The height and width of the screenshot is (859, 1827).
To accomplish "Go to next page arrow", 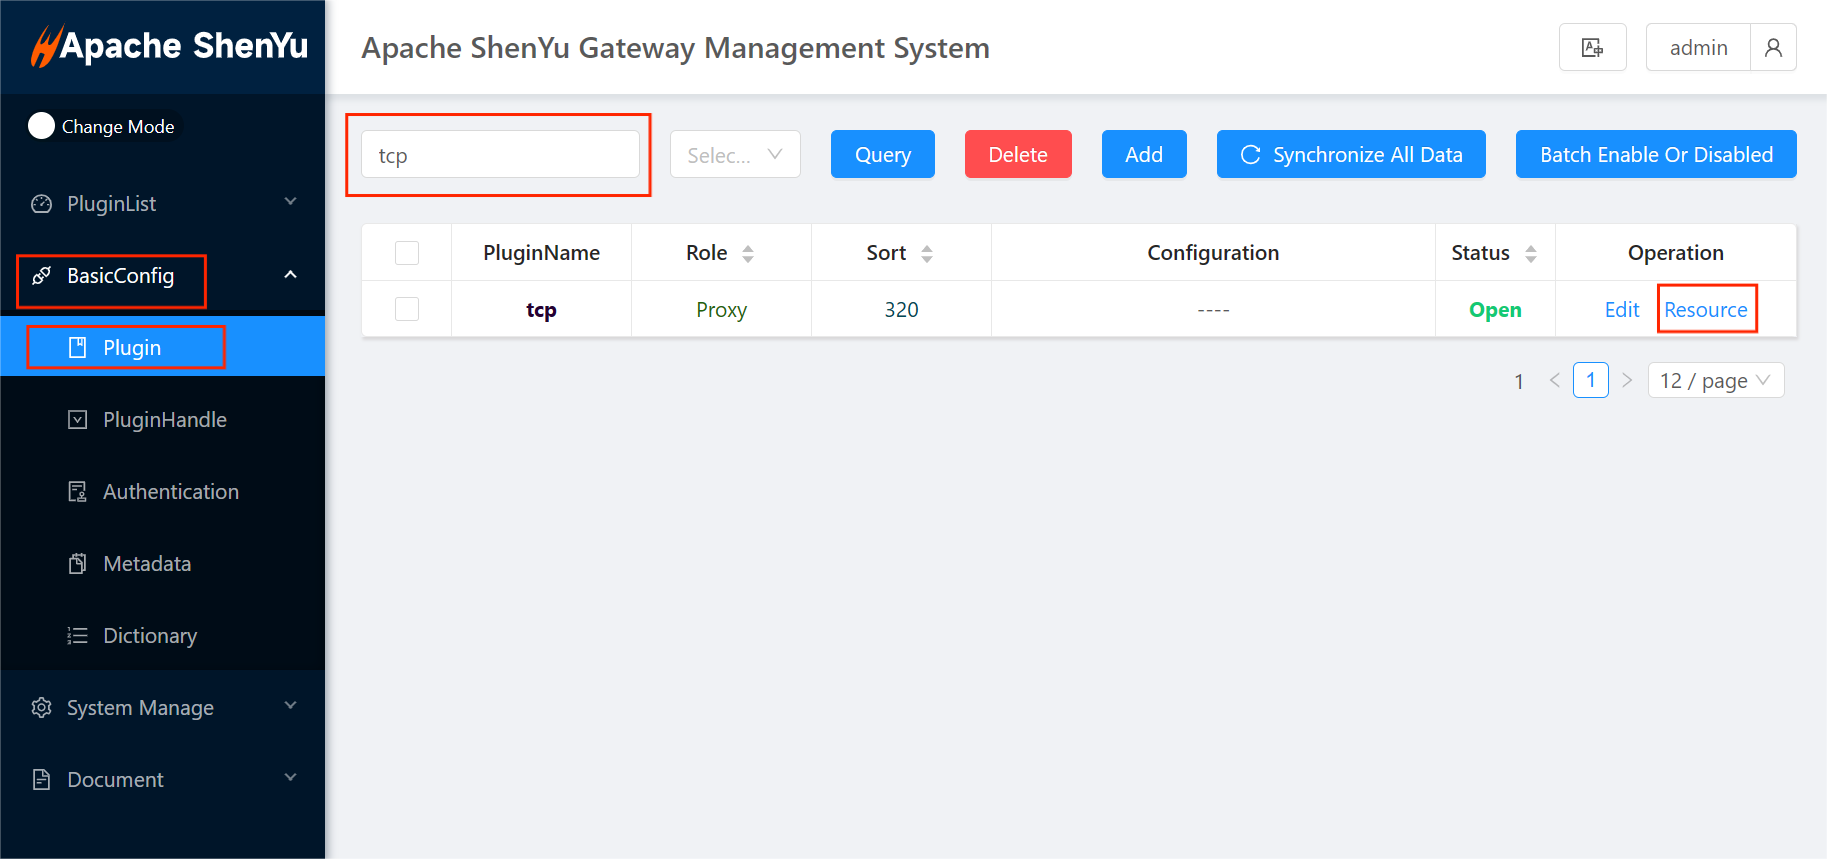I will pyautogui.click(x=1627, y=380).
